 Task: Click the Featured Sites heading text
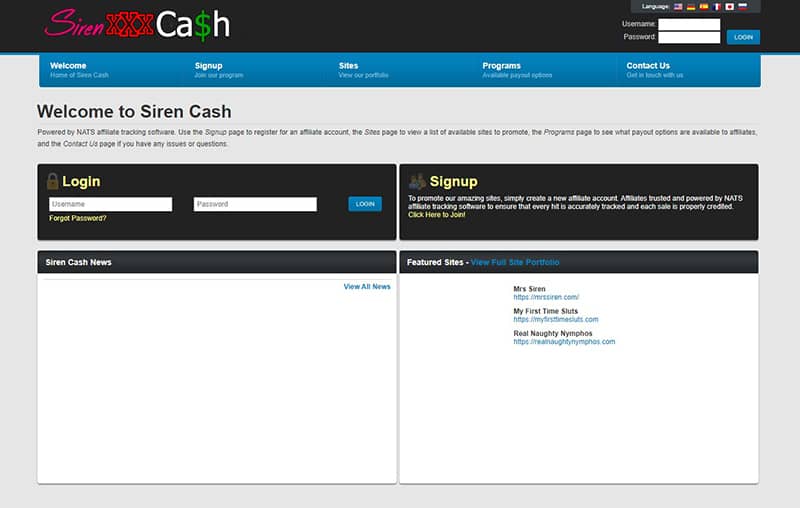pyautogui.click(x=435, y=262)
